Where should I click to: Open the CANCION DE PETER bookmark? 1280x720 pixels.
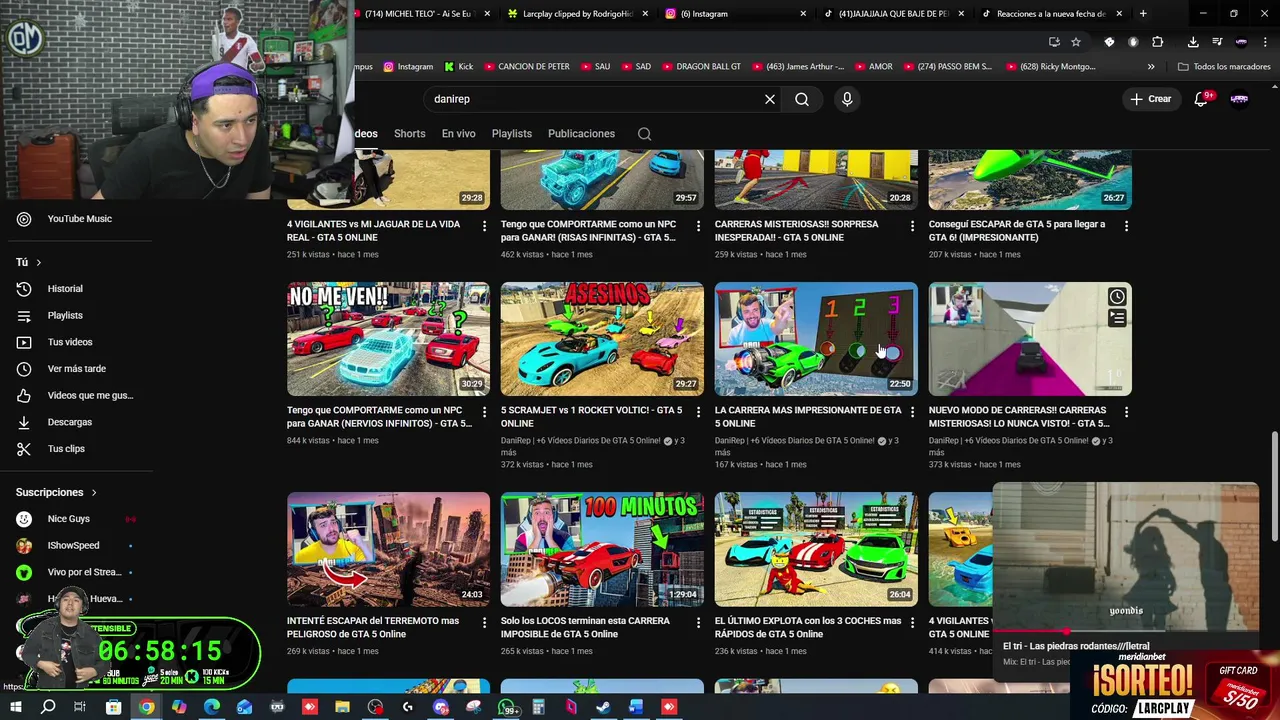click(x=527, y=67)
